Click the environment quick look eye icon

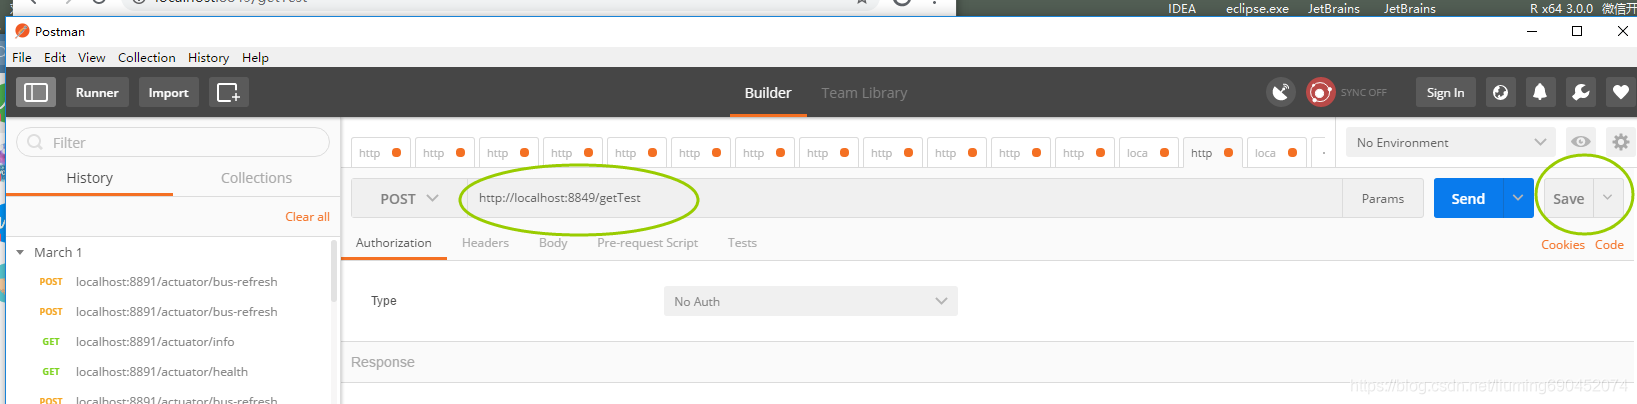[1580, 142]
